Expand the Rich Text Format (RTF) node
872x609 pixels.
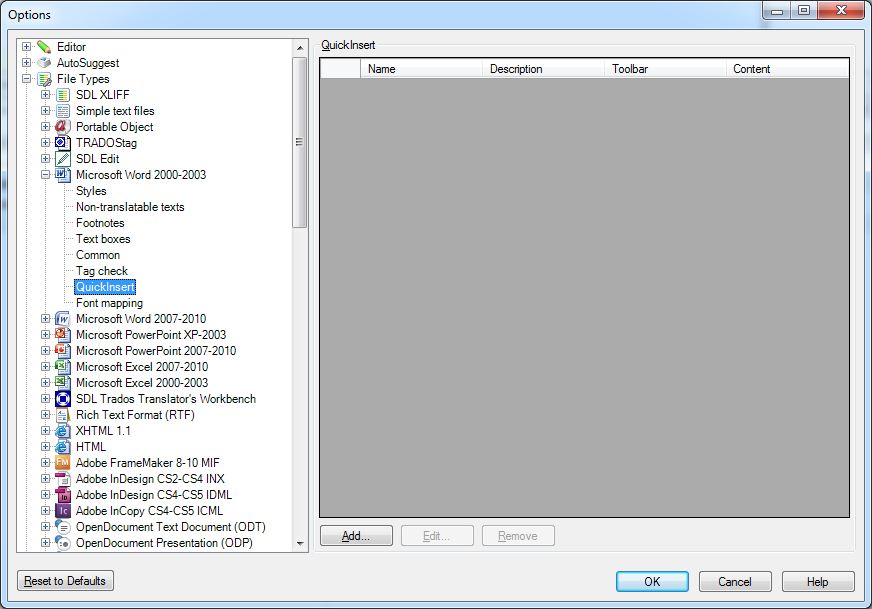click(x=46, y=415)
